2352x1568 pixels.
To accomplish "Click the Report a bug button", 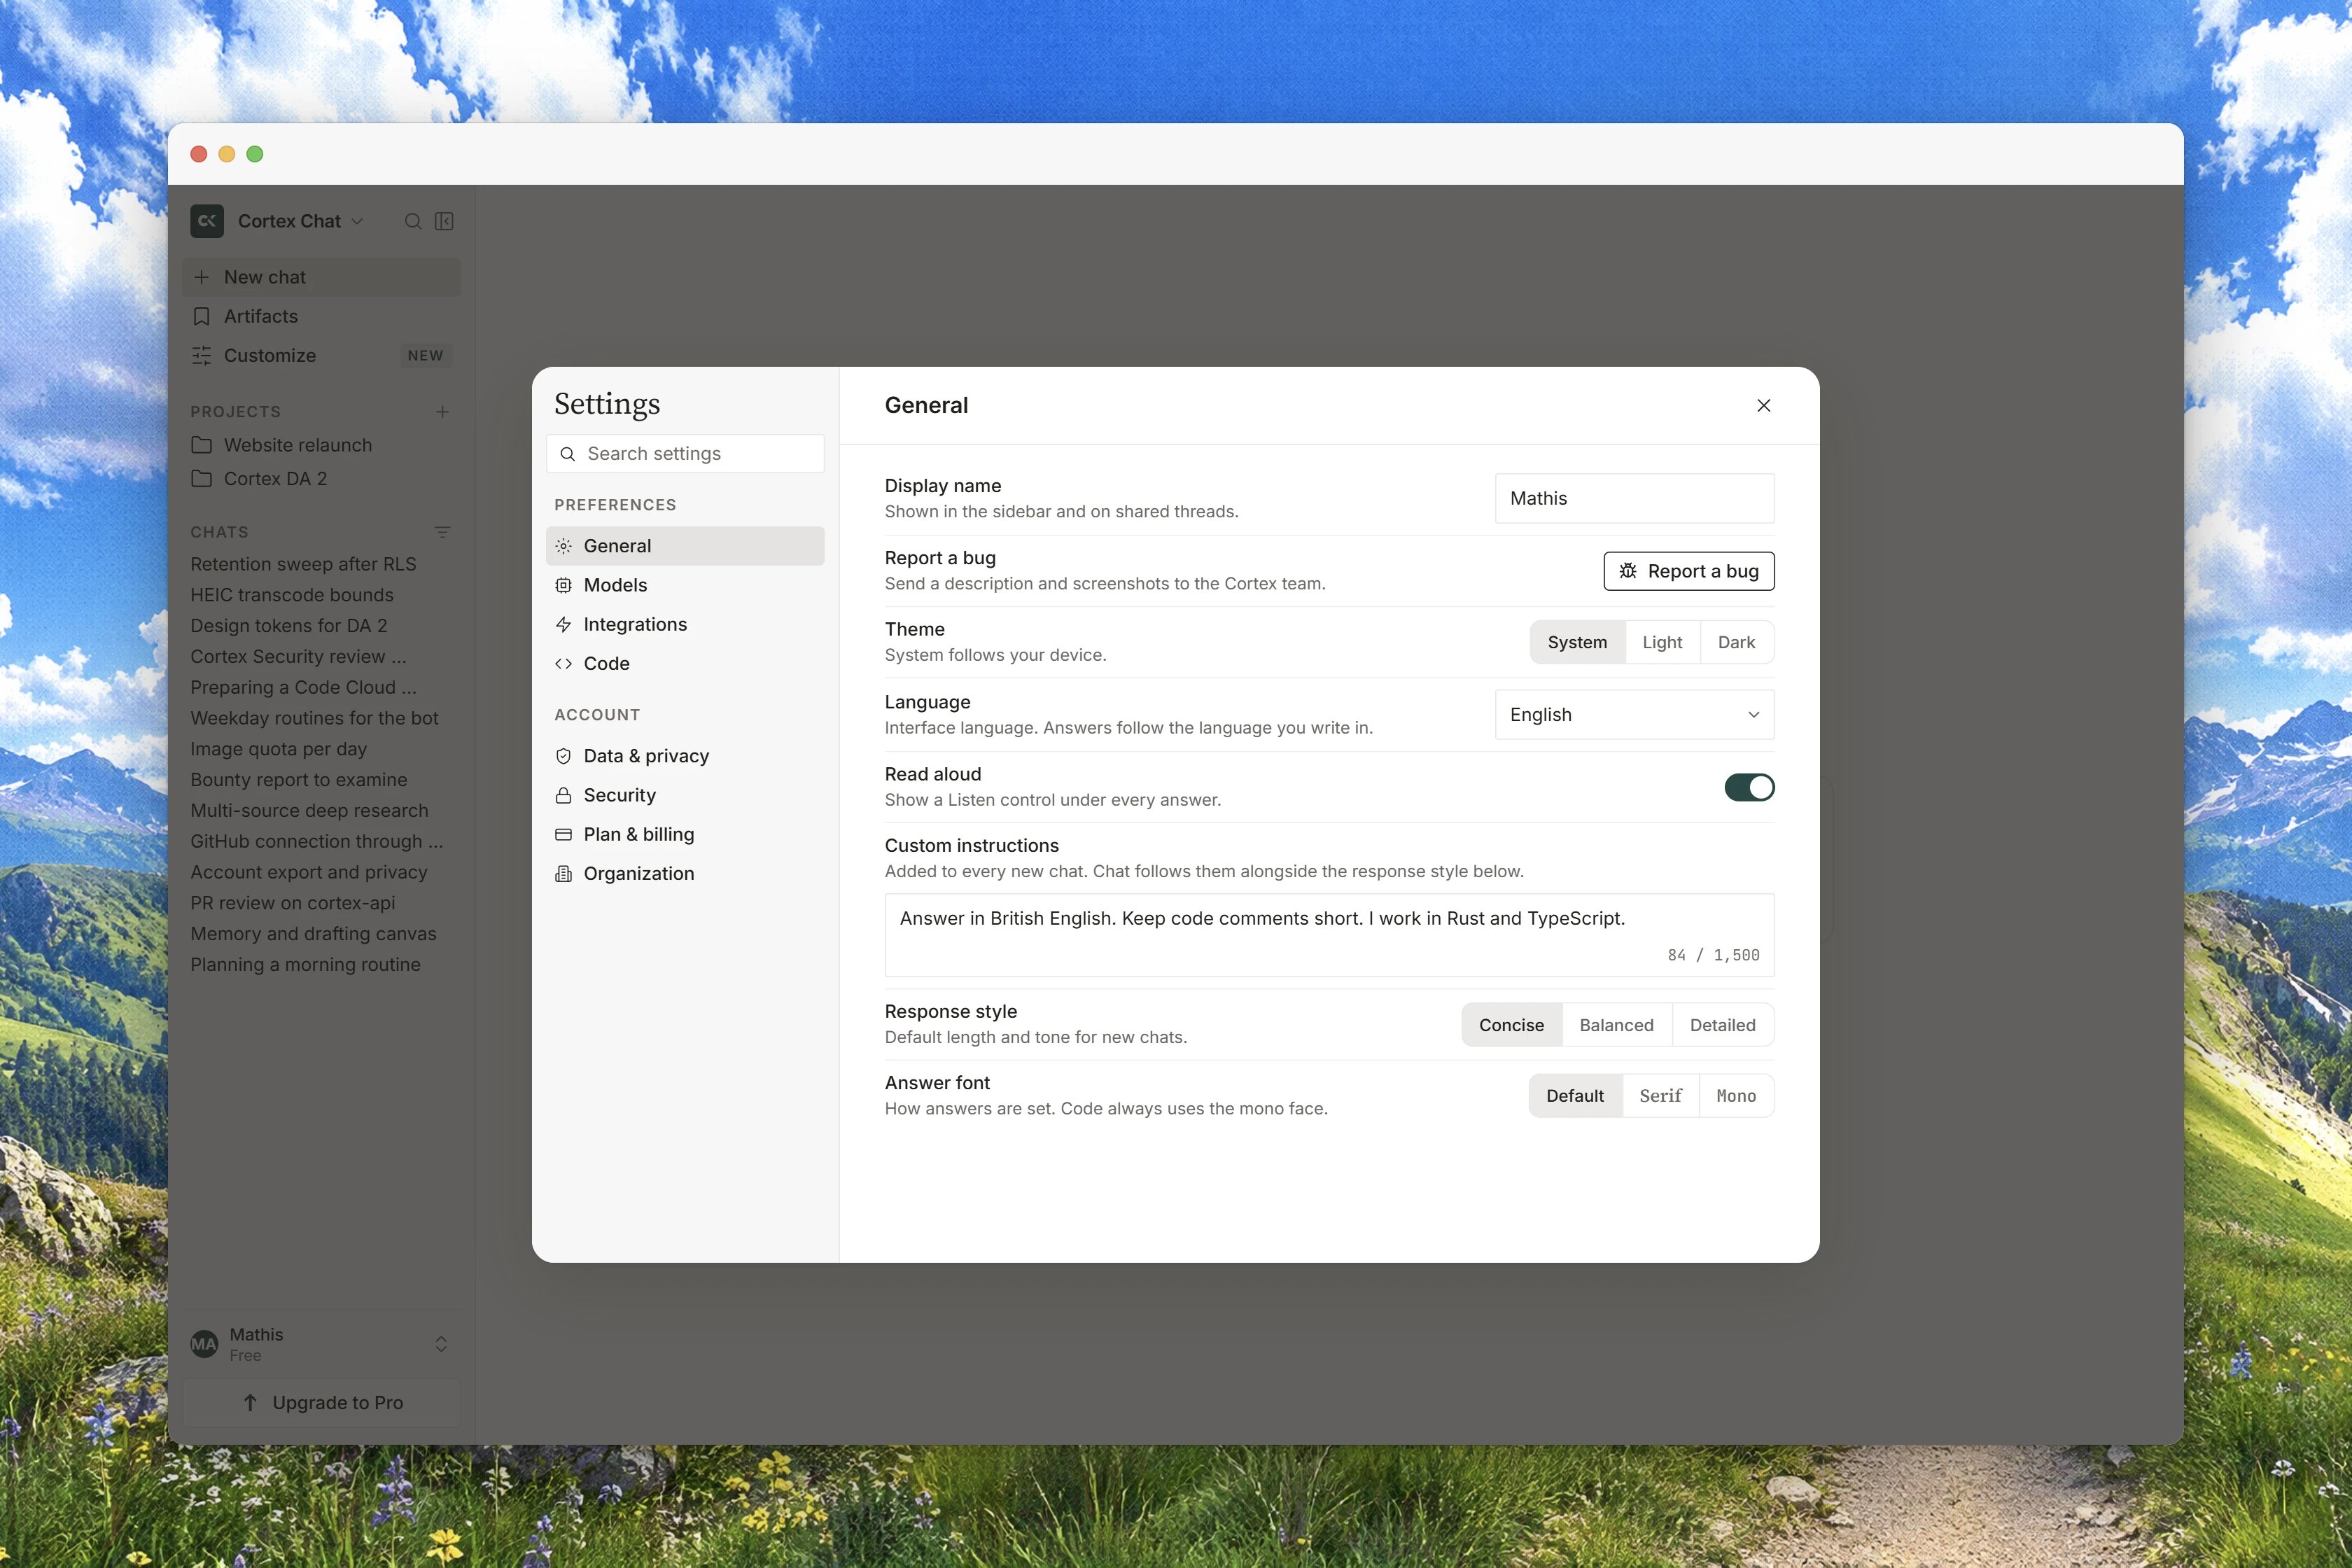I will pyautogui.click(x=1688, y=571).
